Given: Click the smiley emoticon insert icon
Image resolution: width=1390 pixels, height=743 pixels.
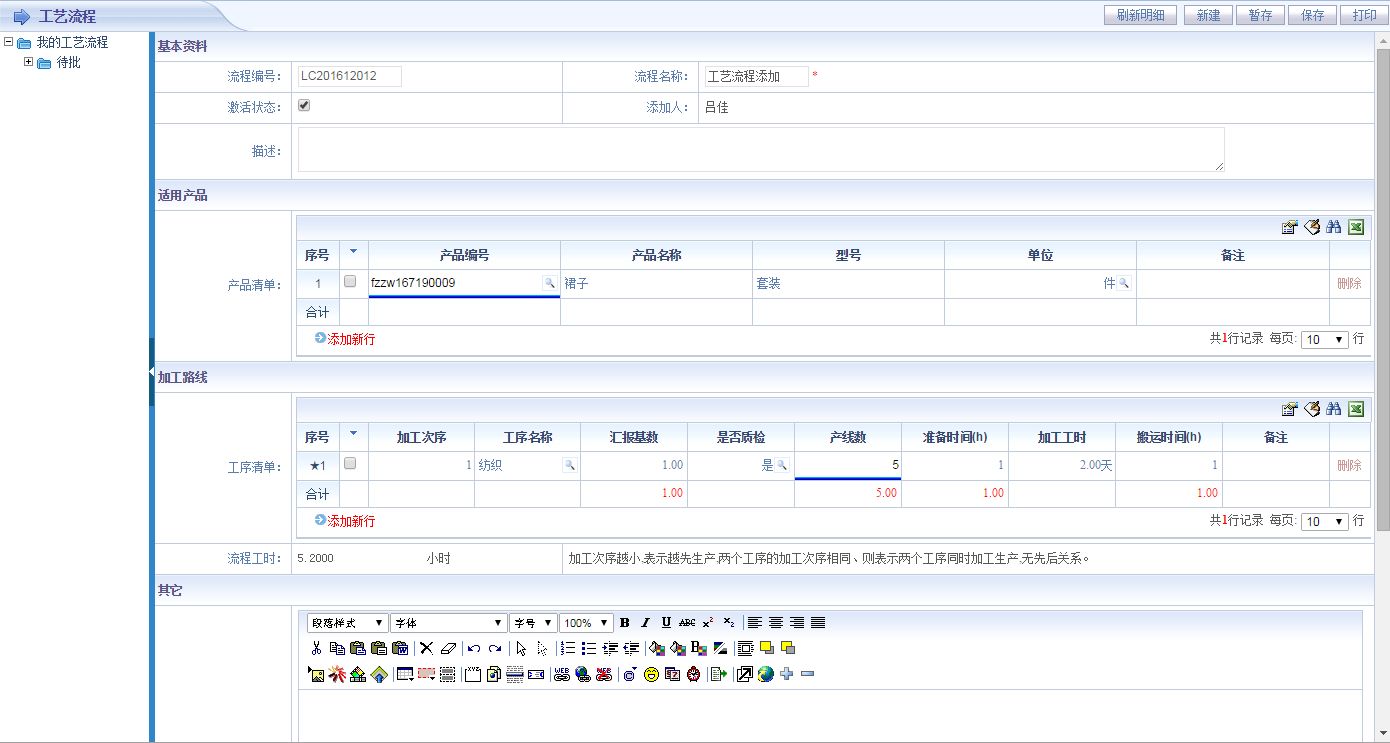Looking at the screenshot, I should tap(651, 673).
